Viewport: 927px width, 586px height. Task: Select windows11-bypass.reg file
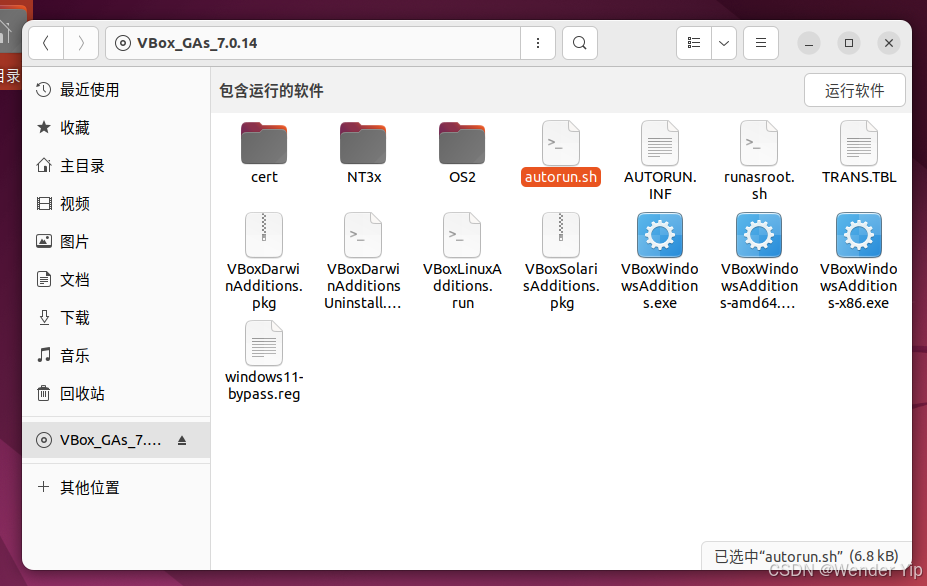tap(264, 361)
